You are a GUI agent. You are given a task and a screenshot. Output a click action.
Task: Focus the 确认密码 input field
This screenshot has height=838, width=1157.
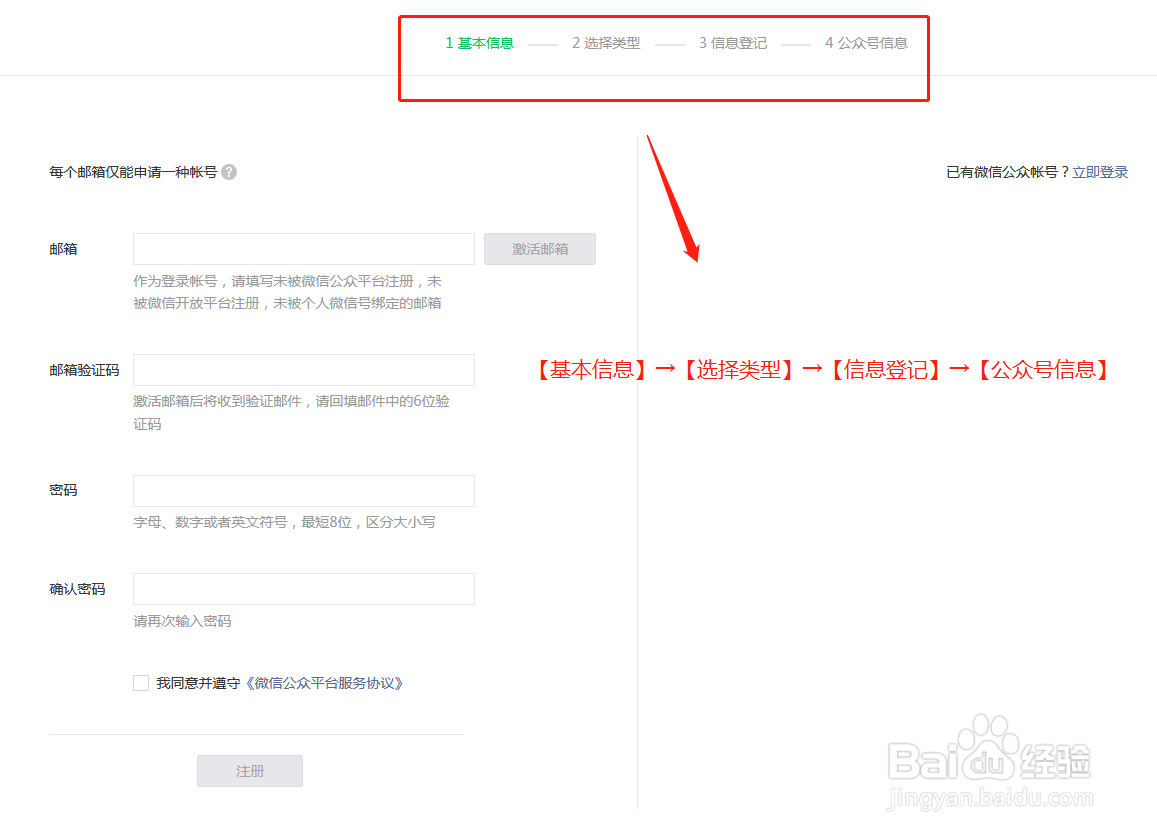point(304,589)
